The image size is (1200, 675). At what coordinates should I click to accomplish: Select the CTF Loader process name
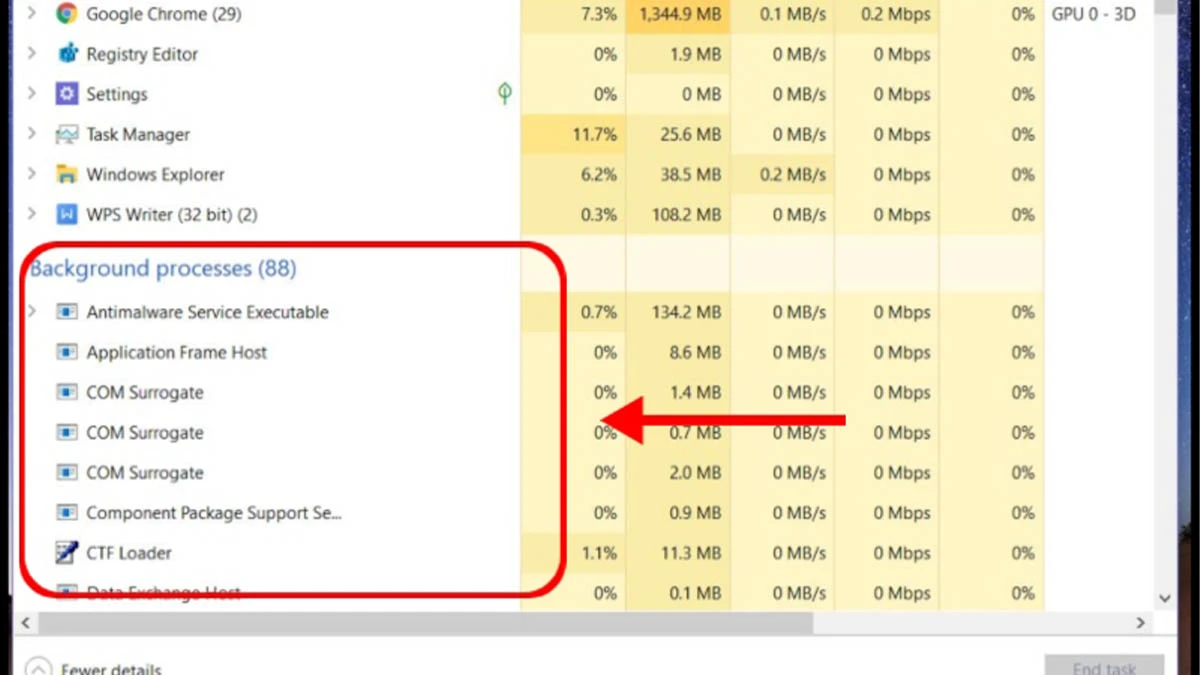pos(129,552)
